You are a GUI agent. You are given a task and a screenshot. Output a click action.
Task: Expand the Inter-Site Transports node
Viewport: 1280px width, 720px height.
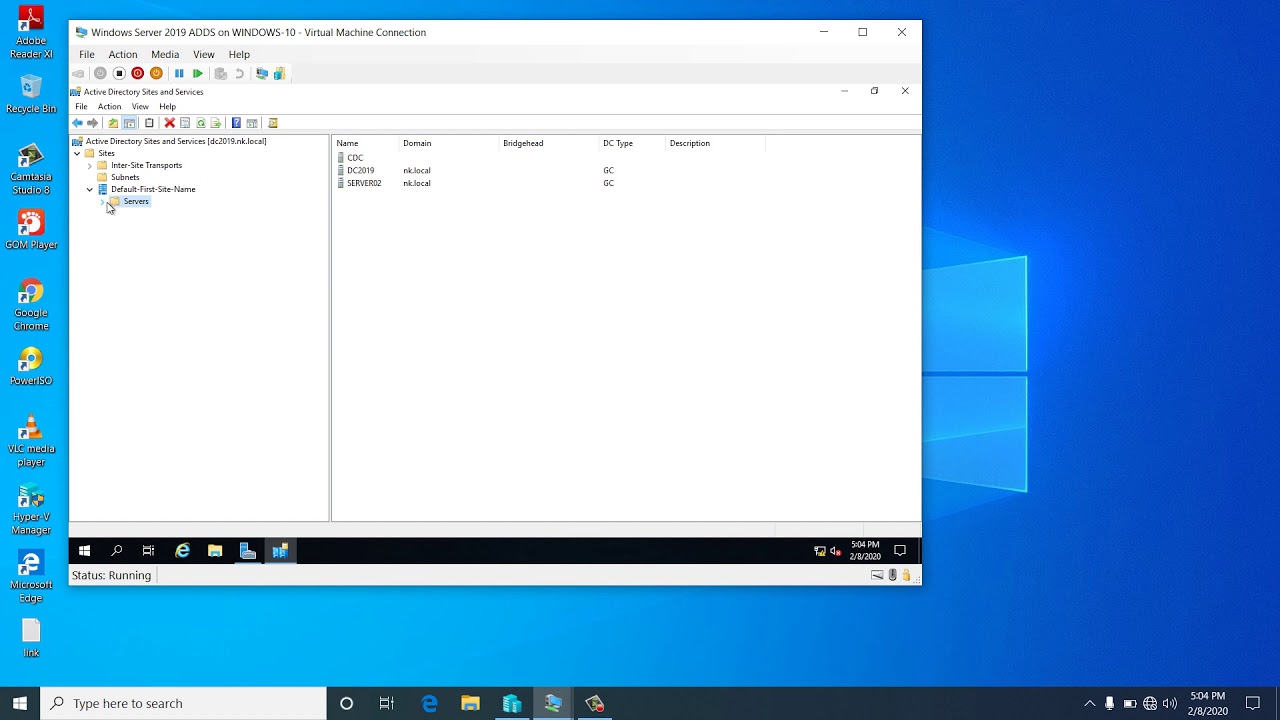point(90,166)
